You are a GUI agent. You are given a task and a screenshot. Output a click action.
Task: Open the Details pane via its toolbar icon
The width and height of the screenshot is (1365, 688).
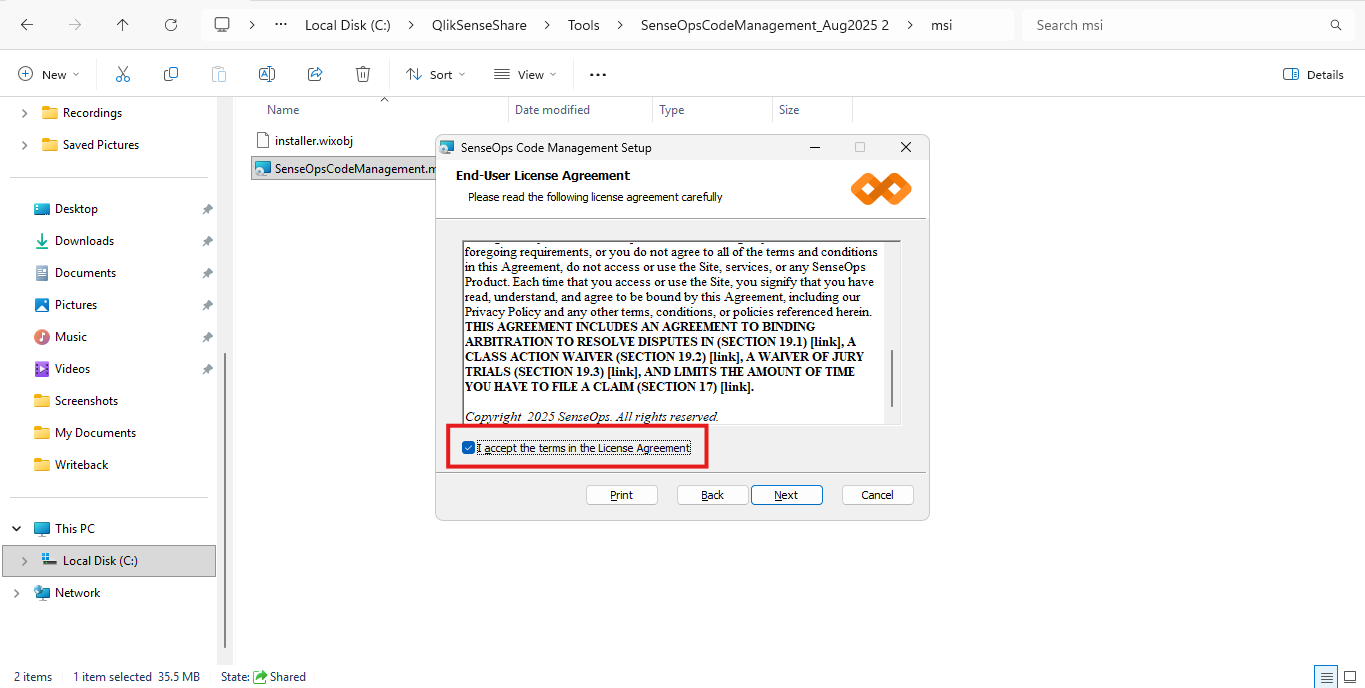click(x=1312, y=74)
